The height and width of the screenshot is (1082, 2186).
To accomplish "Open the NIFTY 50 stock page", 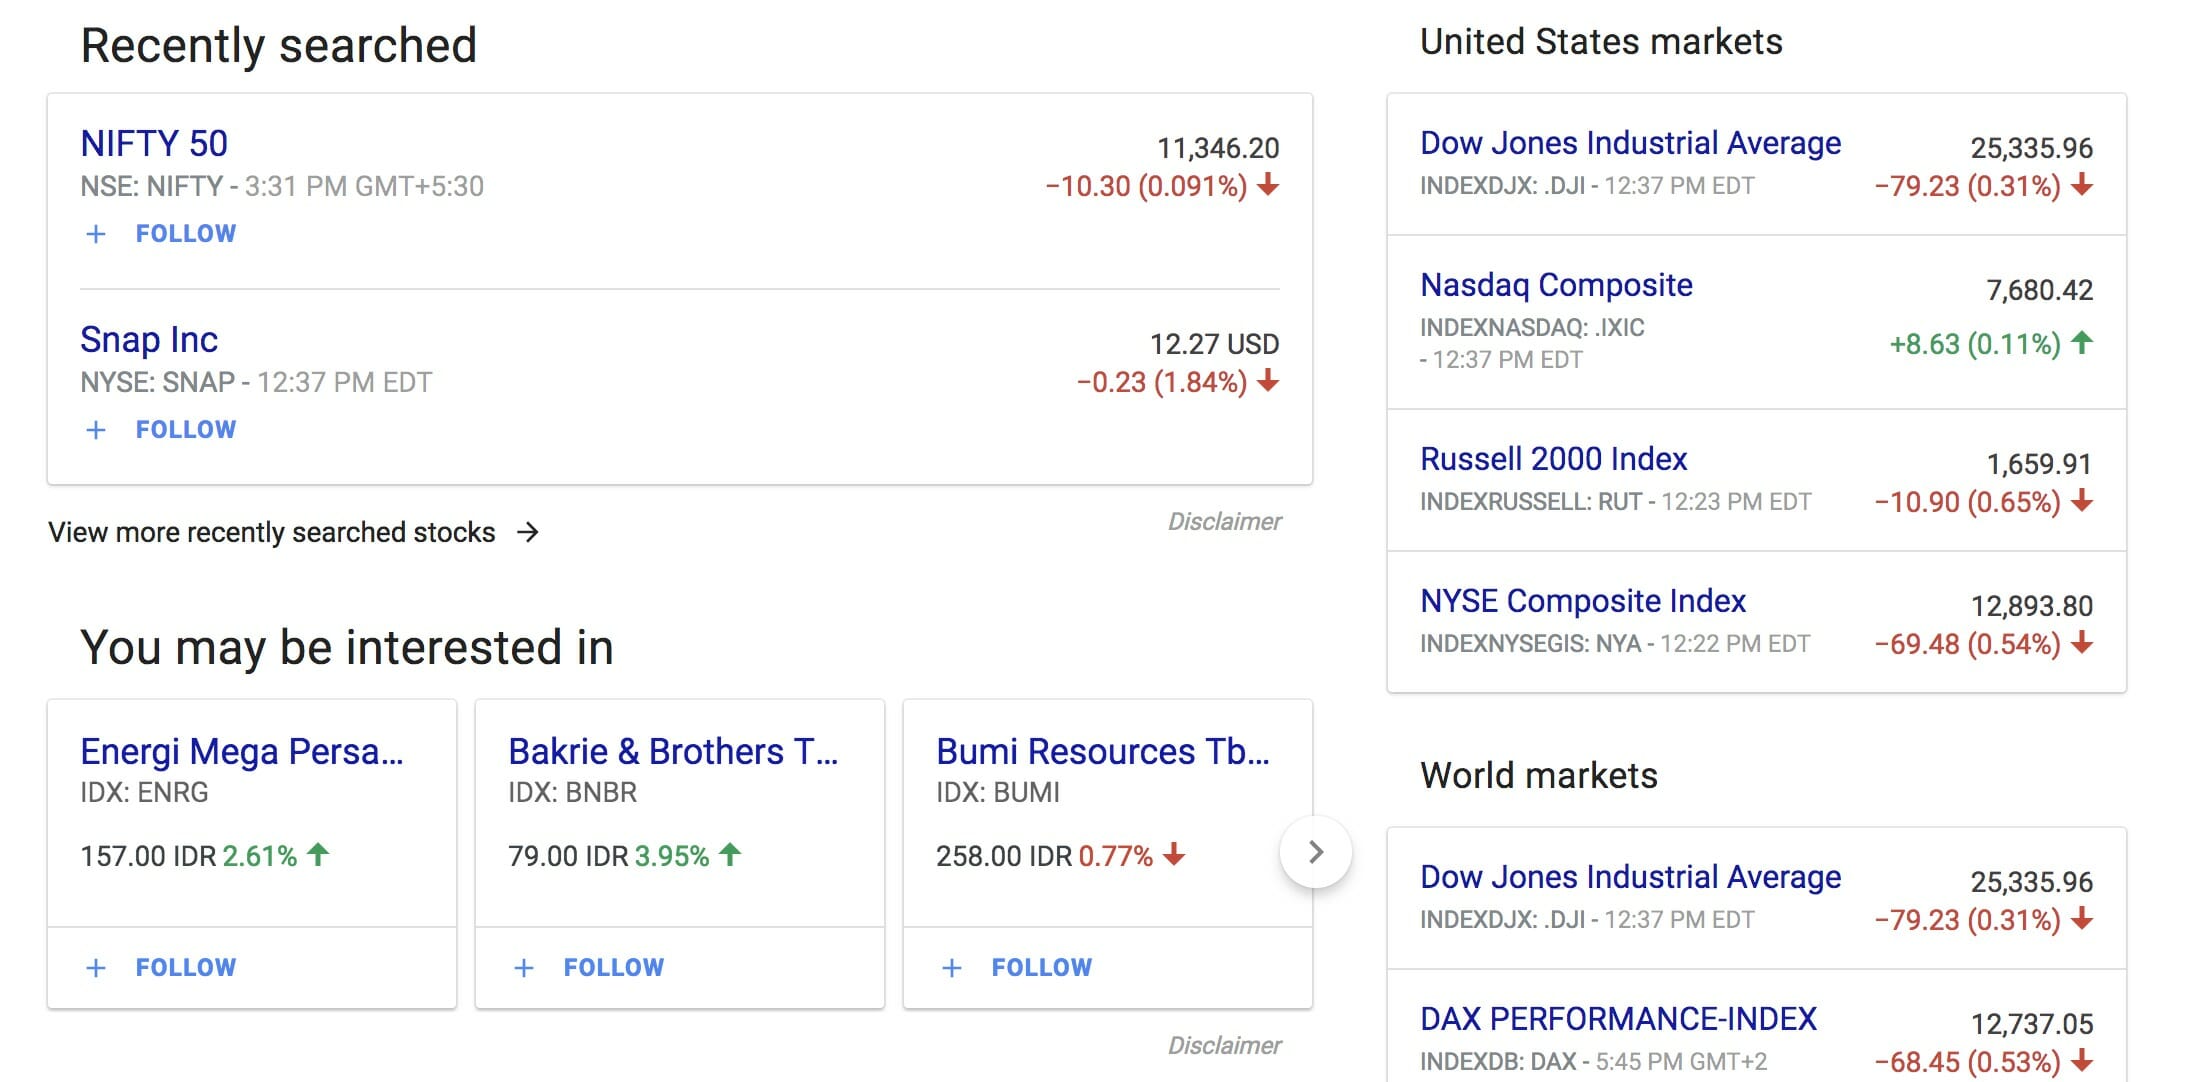I will pyautogui.click(x=154, y=144).
